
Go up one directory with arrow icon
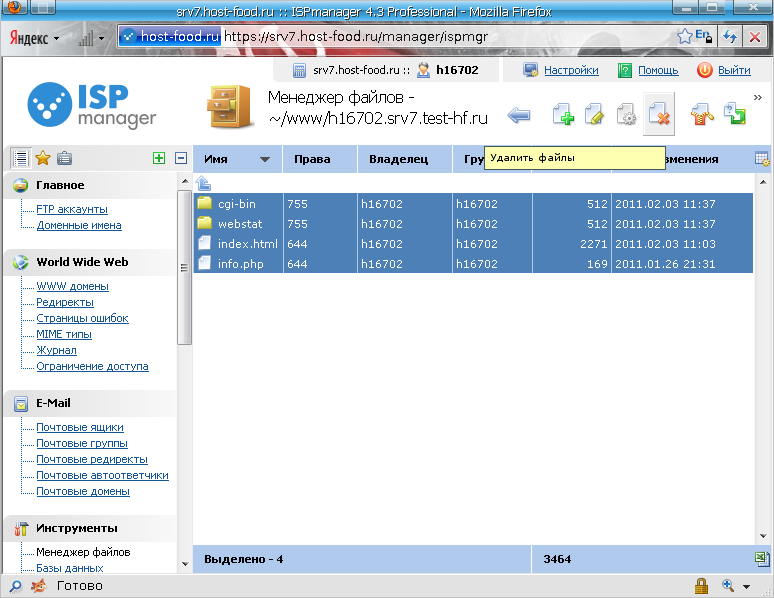(204, 183)
